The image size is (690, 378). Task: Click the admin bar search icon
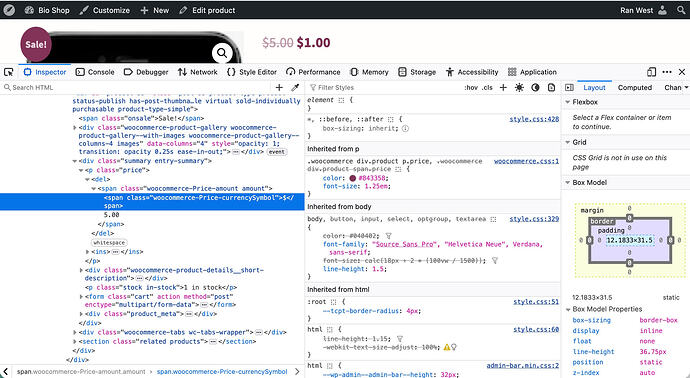[681, 10]
